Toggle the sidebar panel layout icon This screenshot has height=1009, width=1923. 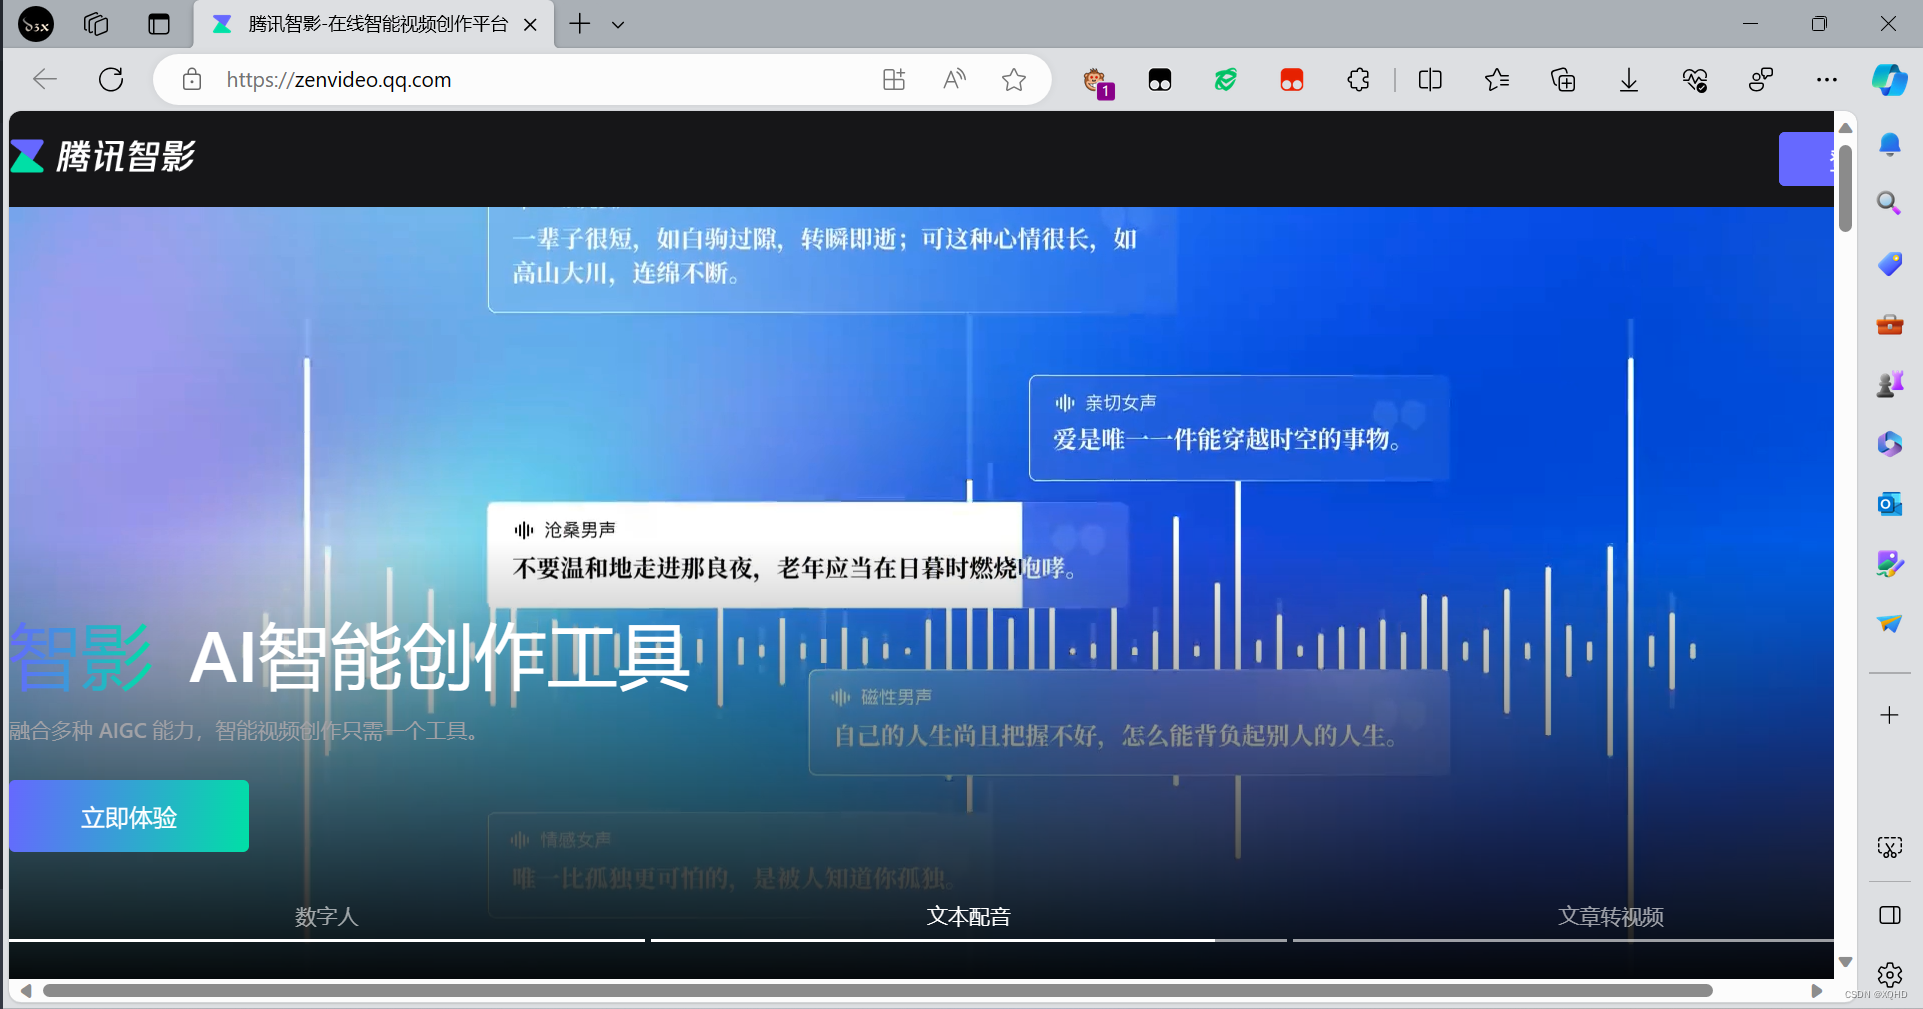tap(1889, 915)
